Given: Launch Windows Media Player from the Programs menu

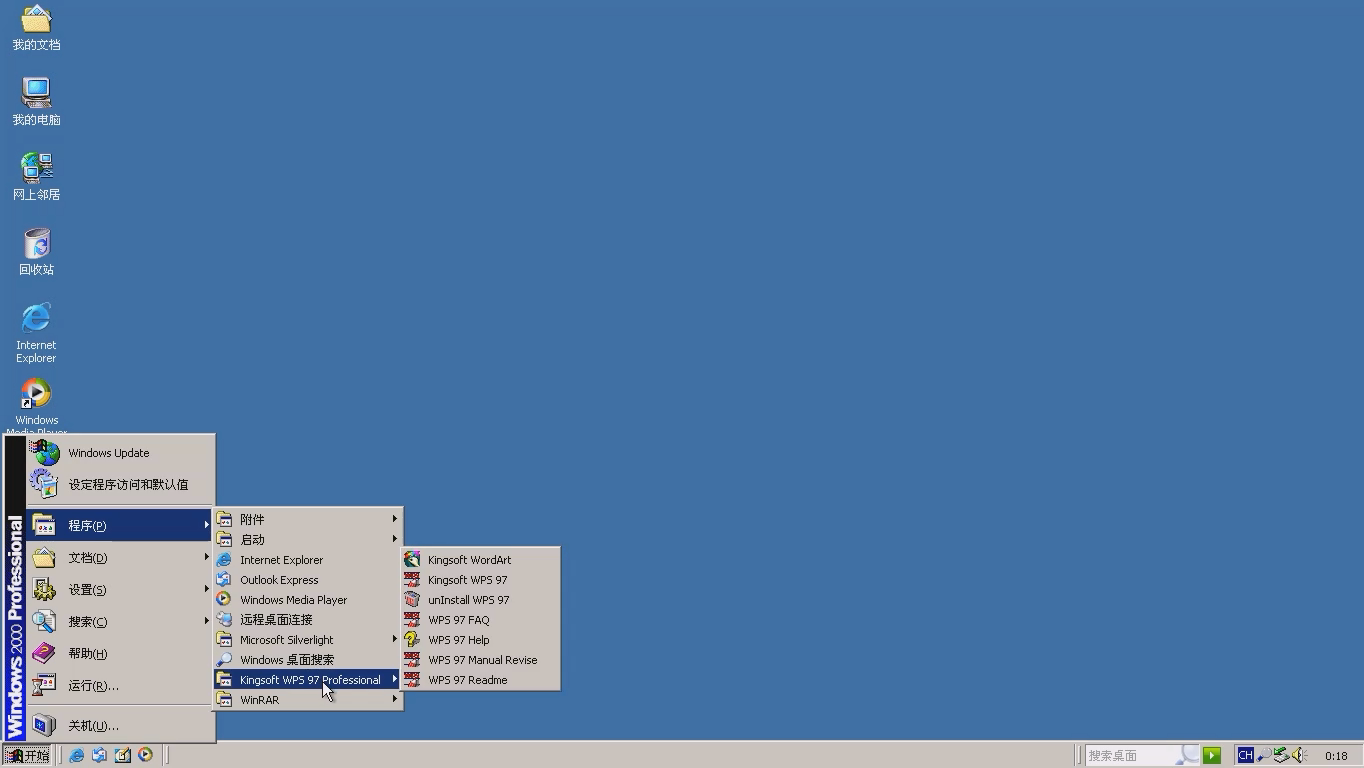Looking at the screenshot, I should [308, 599].
